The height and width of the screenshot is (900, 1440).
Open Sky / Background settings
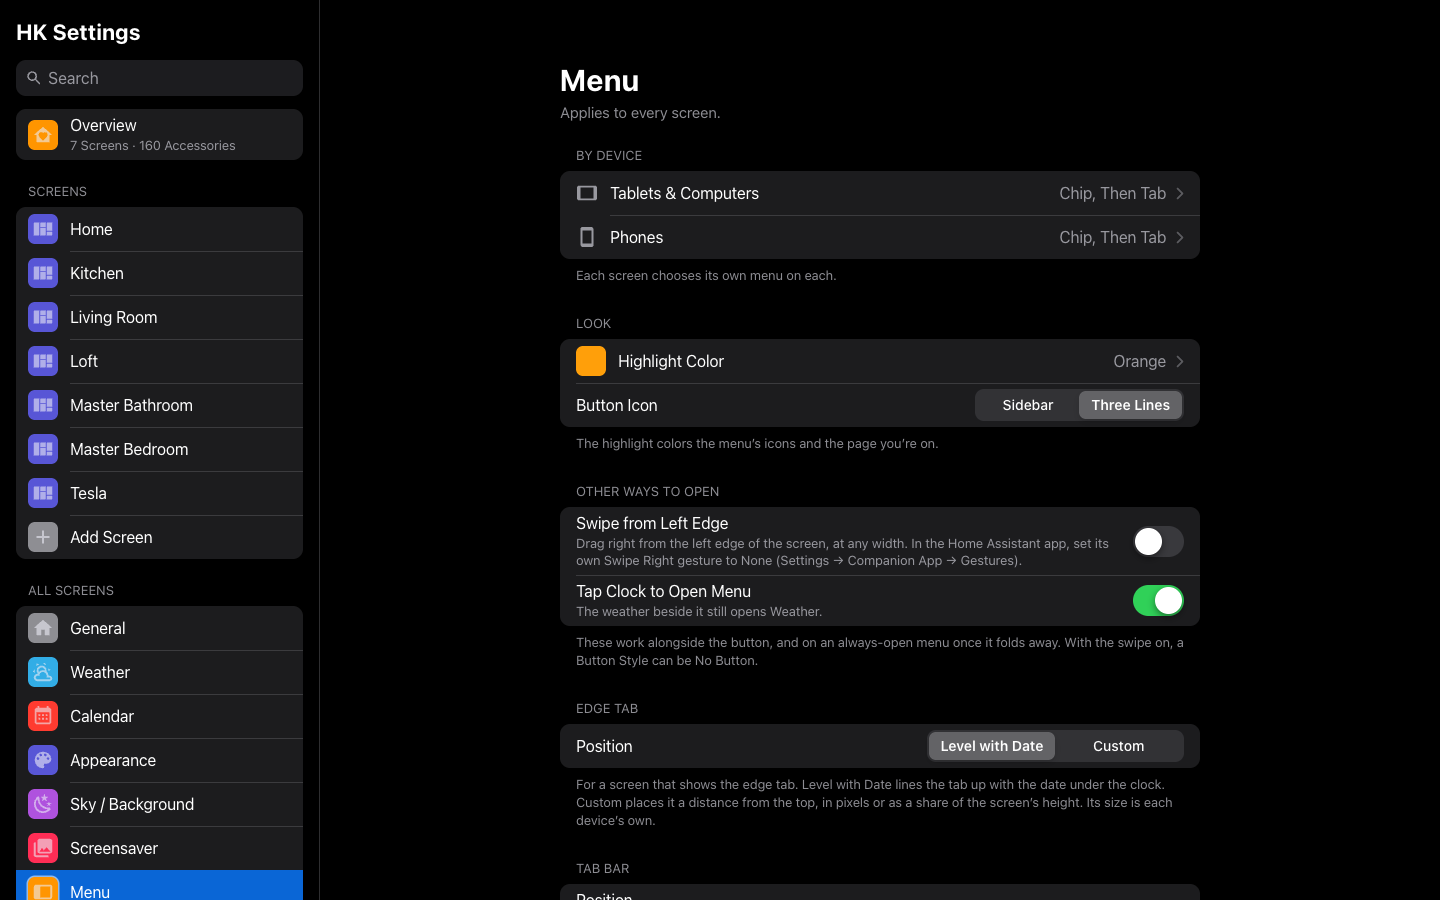[x=159, y=804]
